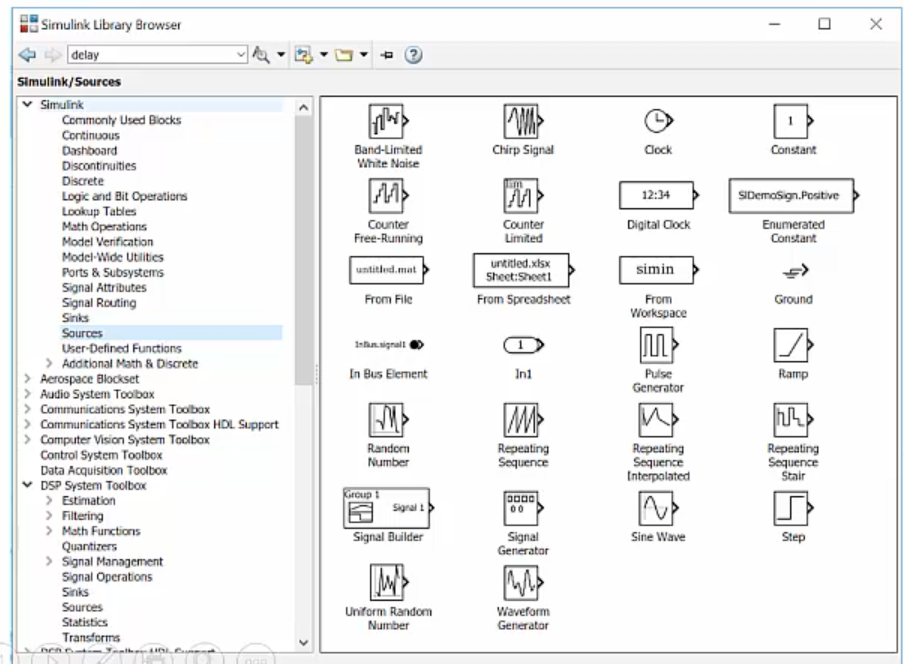Expand the Filtering subnode
904x664 pixels.
(x=49, y=515)
